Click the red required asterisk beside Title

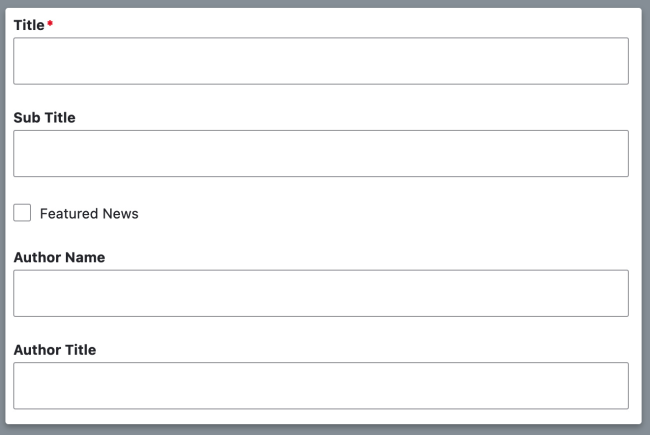point(50,23)
